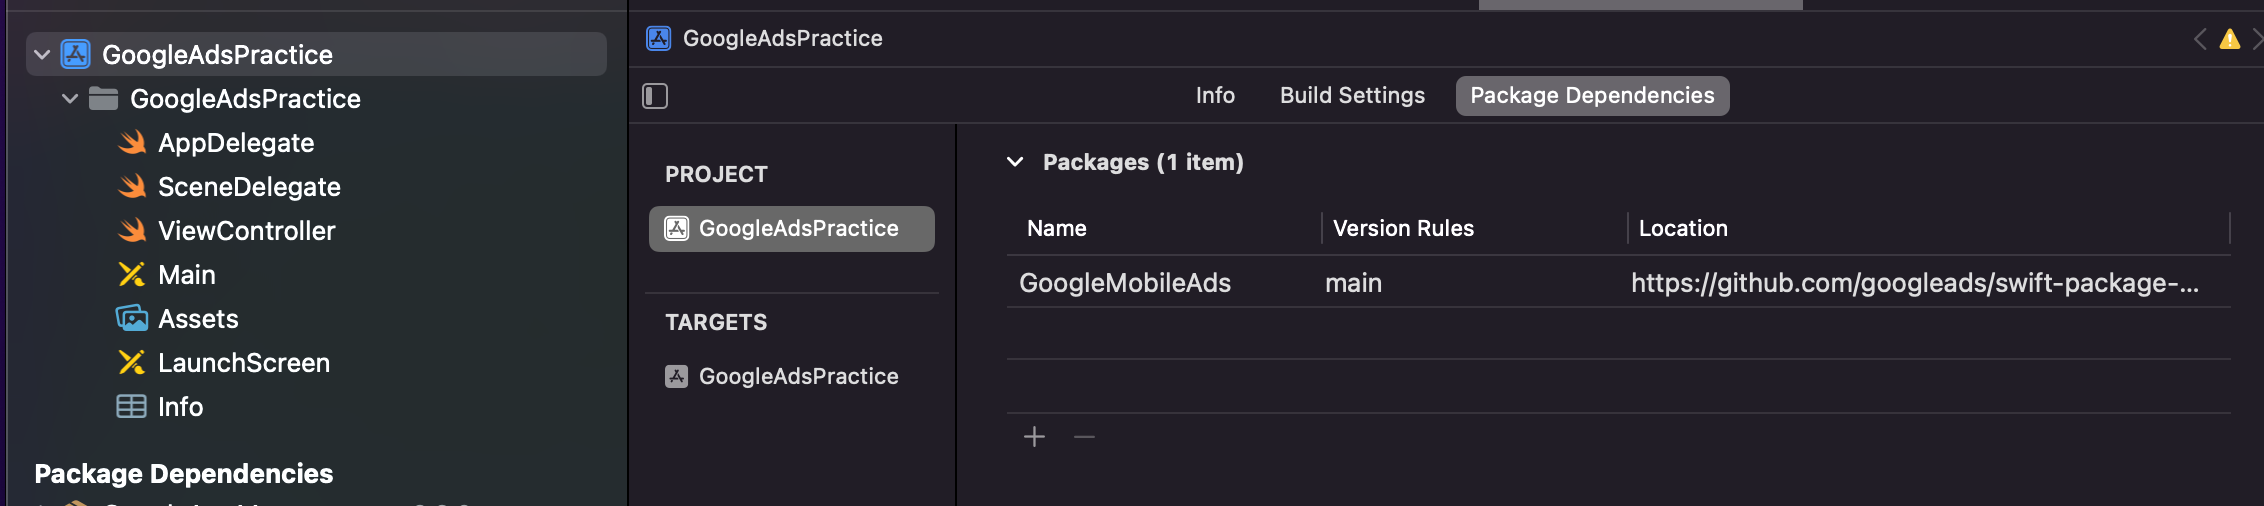
Task: Click the SceneDelegate Swift file icon
Action: [x=132, y=186]
